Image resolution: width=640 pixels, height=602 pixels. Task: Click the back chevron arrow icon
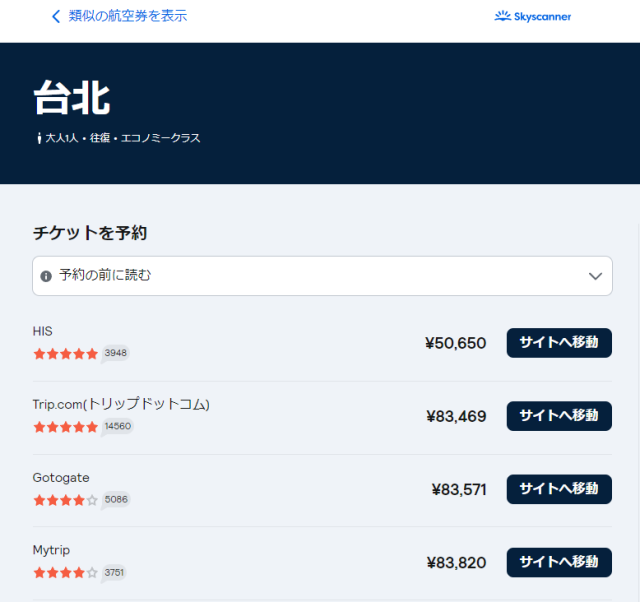(x=56, y=16)
